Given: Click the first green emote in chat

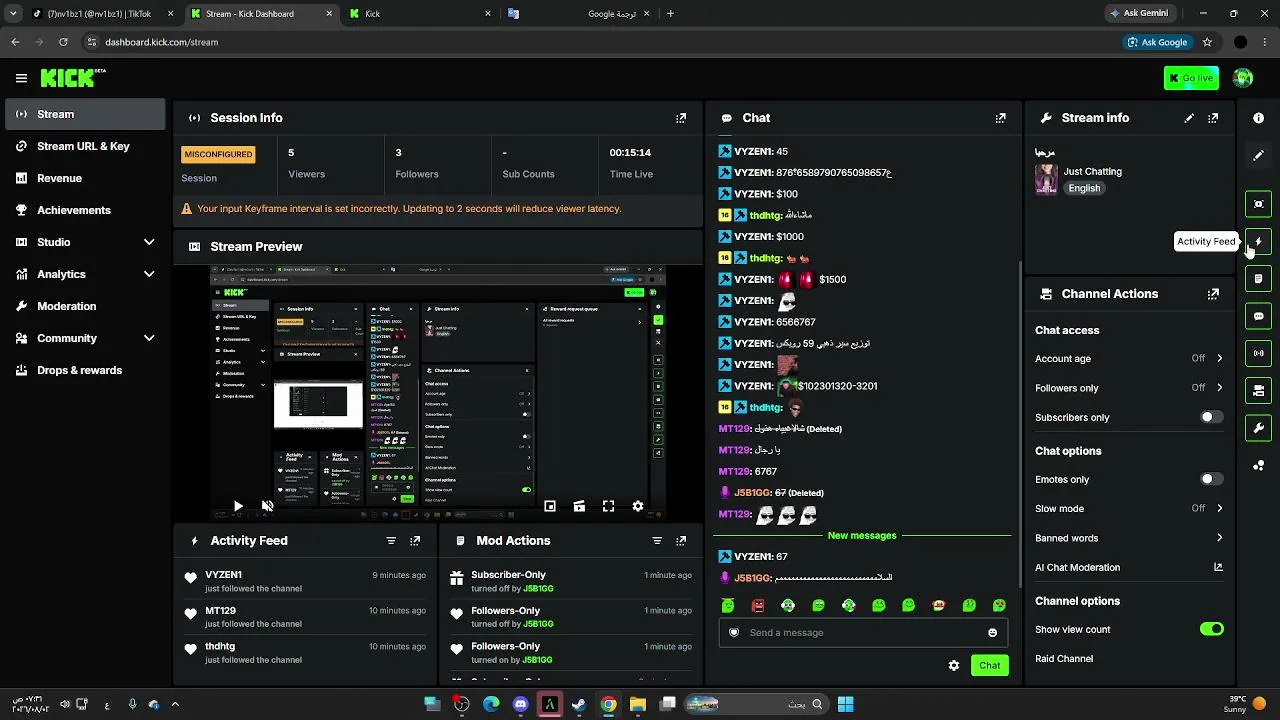Looking at the screenshot, I should tap(728, 605).
